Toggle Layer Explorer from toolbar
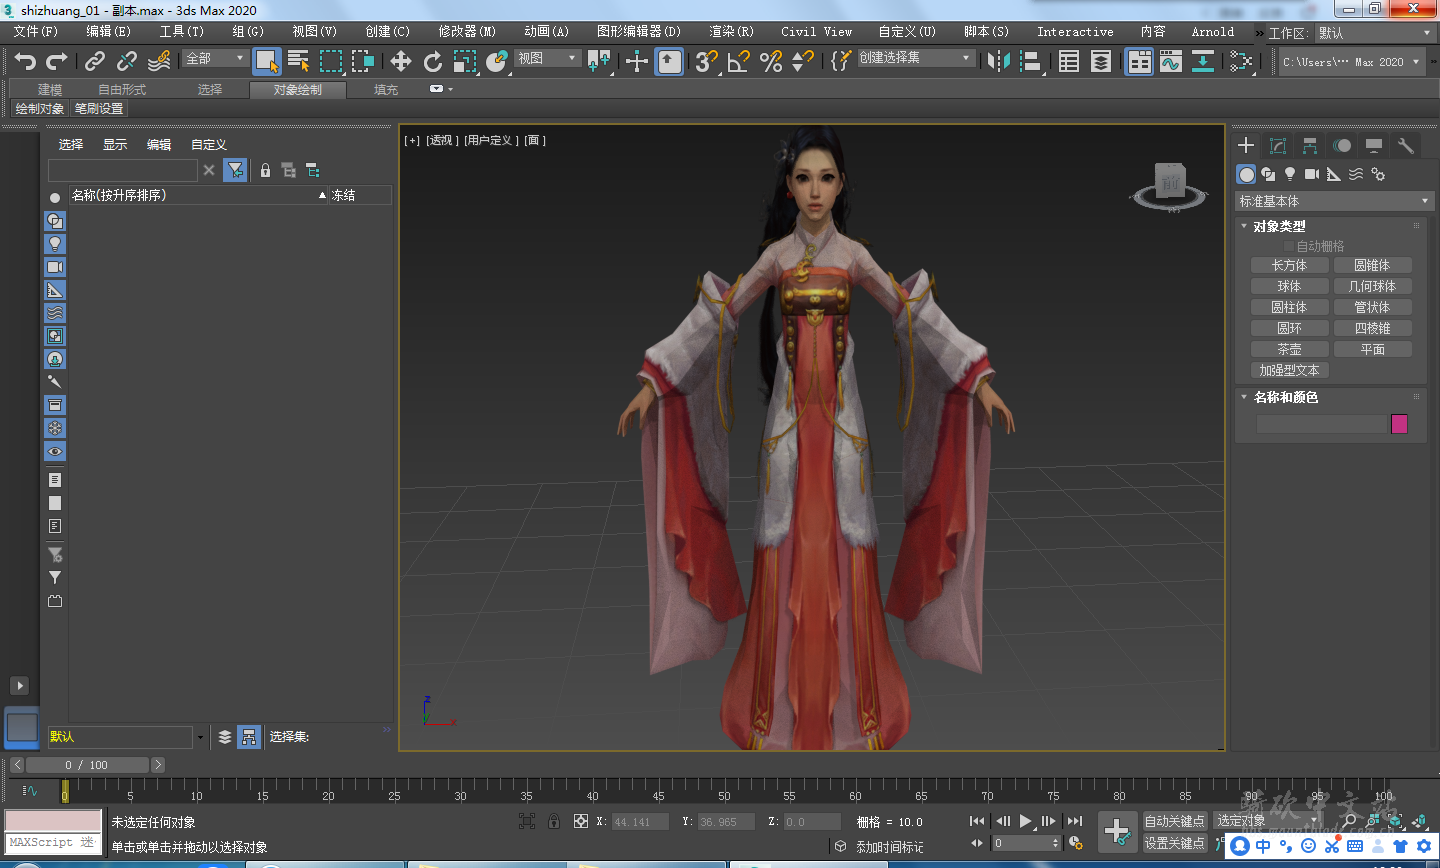Viewport: 1440px width, 868px height. point(1101,62)
